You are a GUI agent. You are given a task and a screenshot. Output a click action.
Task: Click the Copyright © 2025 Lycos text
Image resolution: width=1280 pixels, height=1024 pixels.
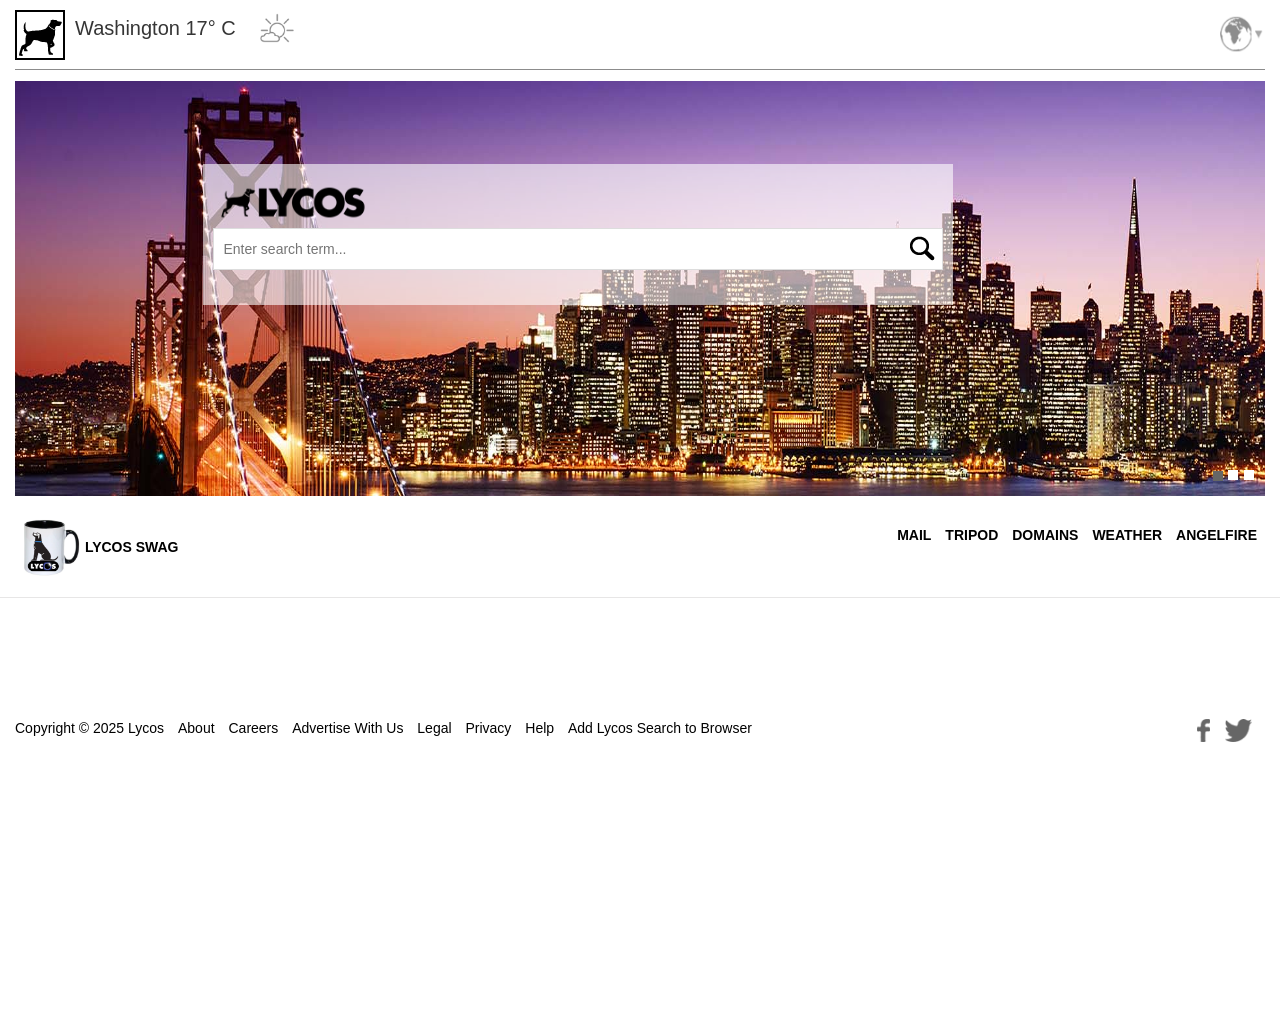tap(89, 728)
